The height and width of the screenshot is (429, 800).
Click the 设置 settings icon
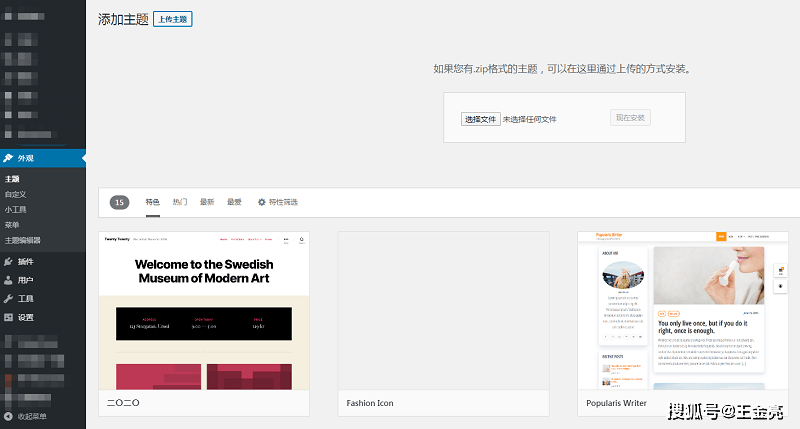(8, 317)
